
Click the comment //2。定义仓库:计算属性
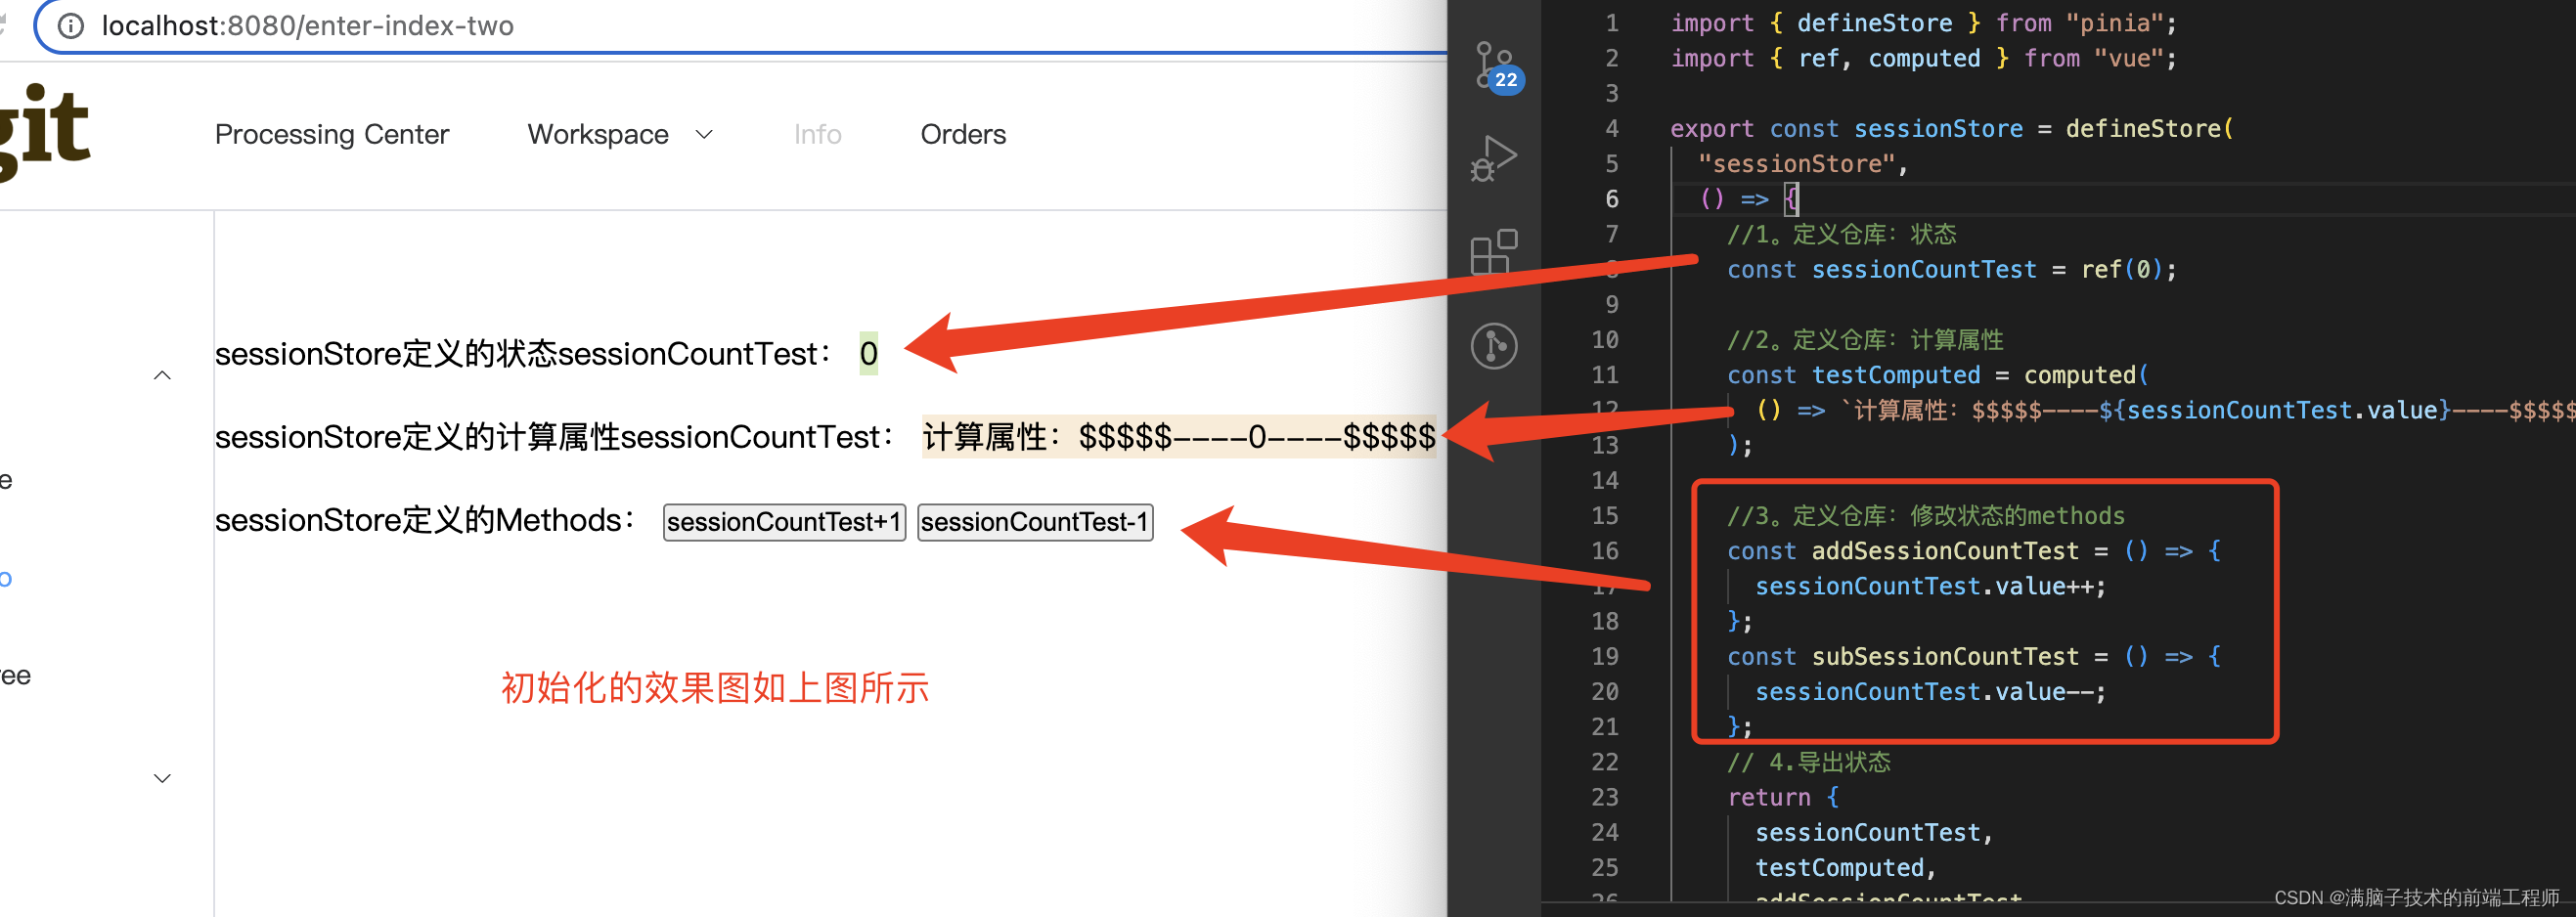click(x=1865, y=340)
